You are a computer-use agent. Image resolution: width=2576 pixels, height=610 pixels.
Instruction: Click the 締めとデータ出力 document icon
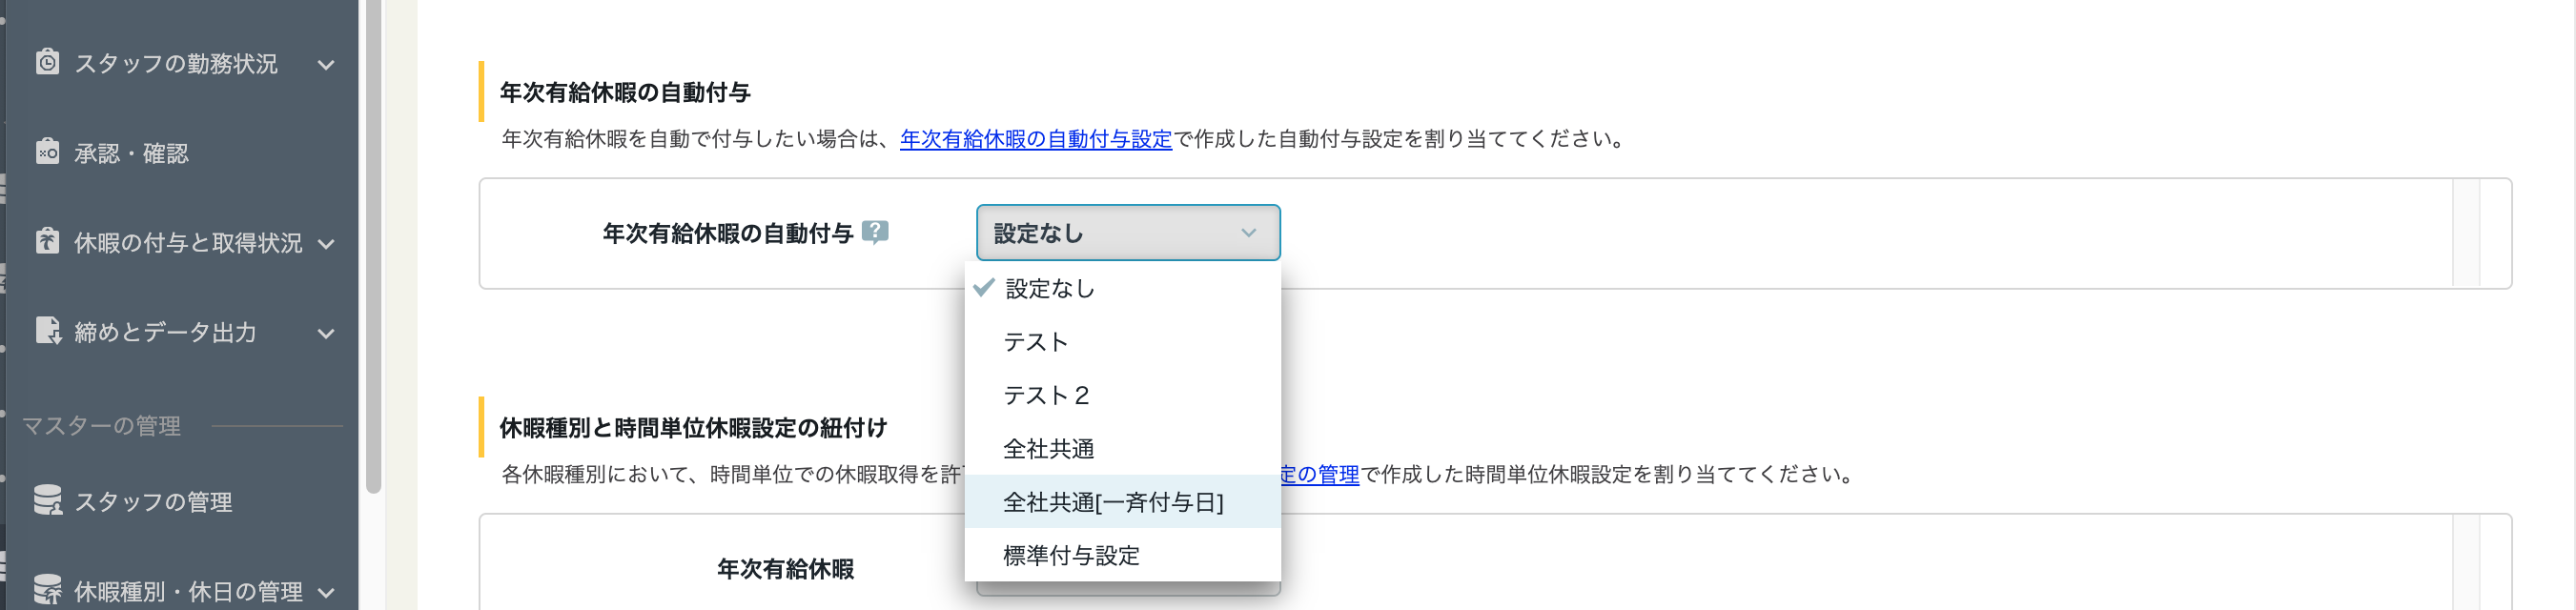(x=47, y=330)
